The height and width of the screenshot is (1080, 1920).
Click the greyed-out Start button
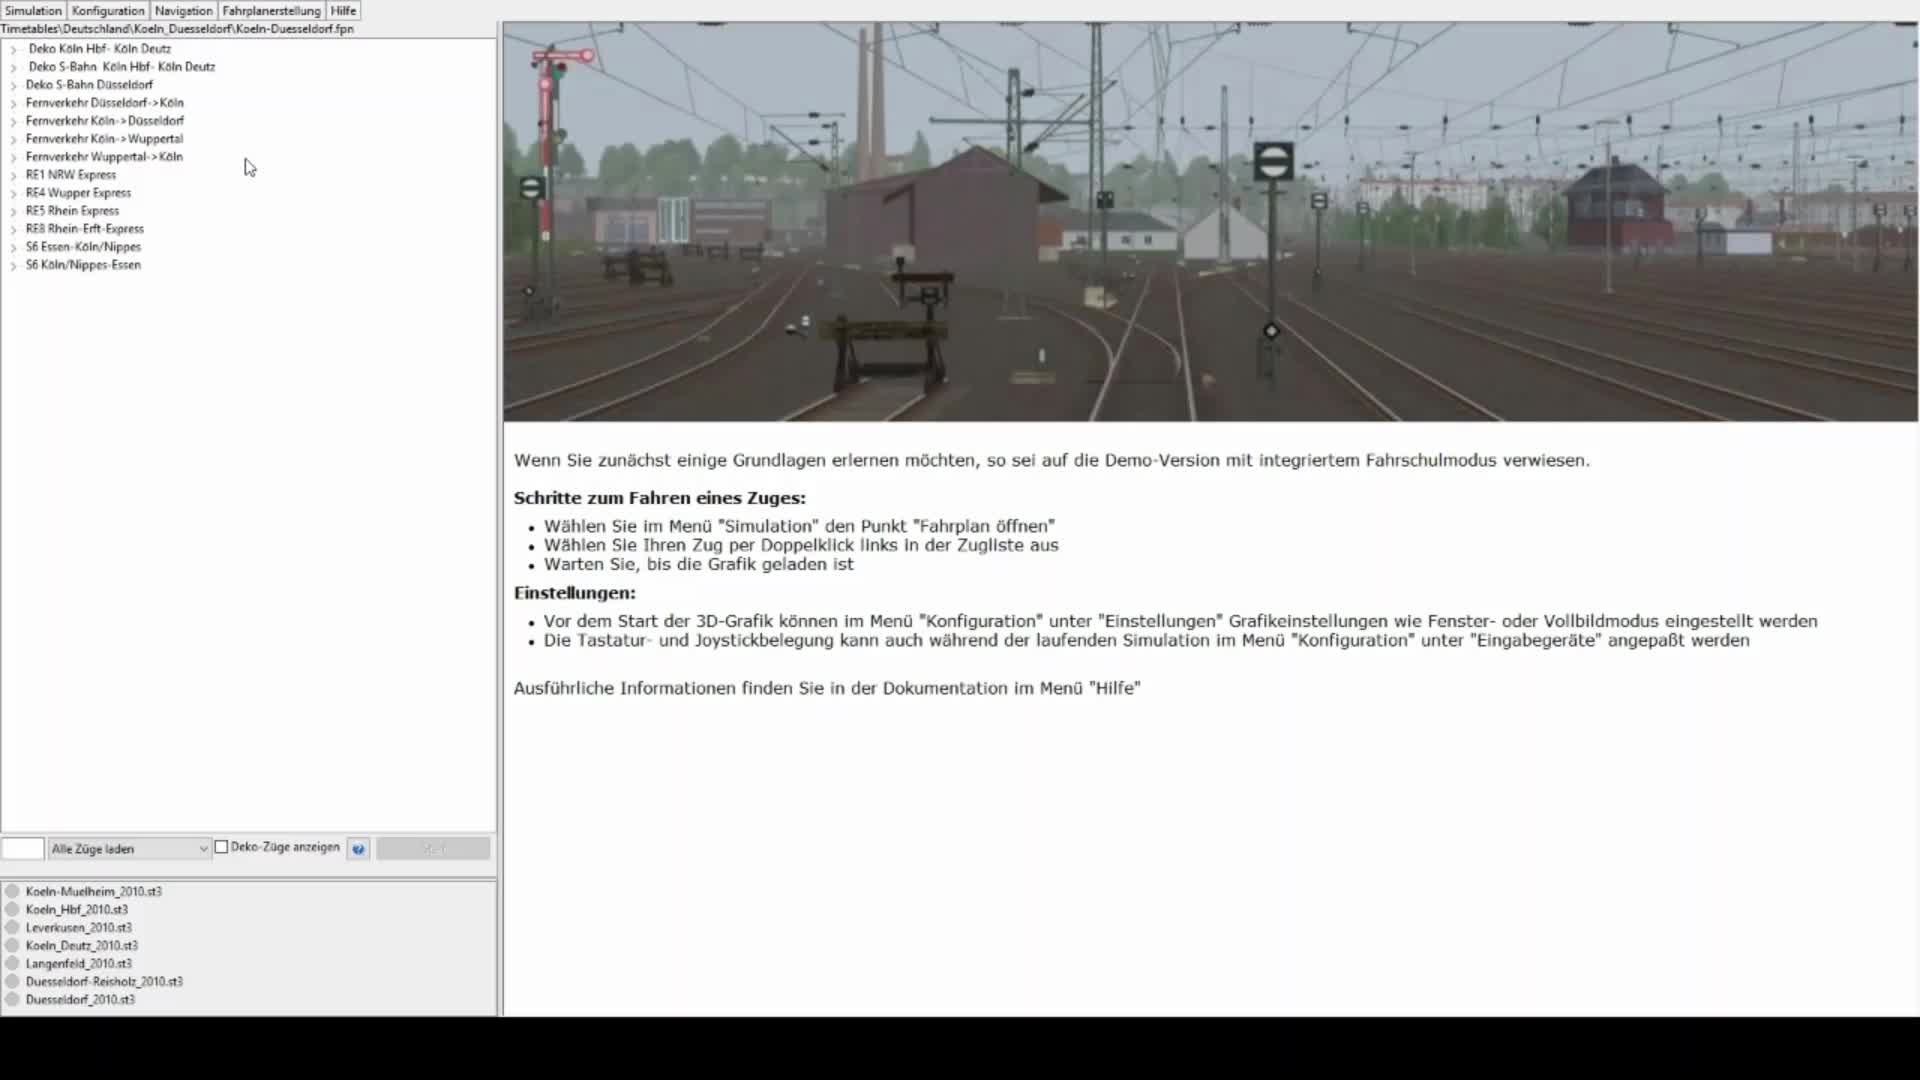pos(433,849)
